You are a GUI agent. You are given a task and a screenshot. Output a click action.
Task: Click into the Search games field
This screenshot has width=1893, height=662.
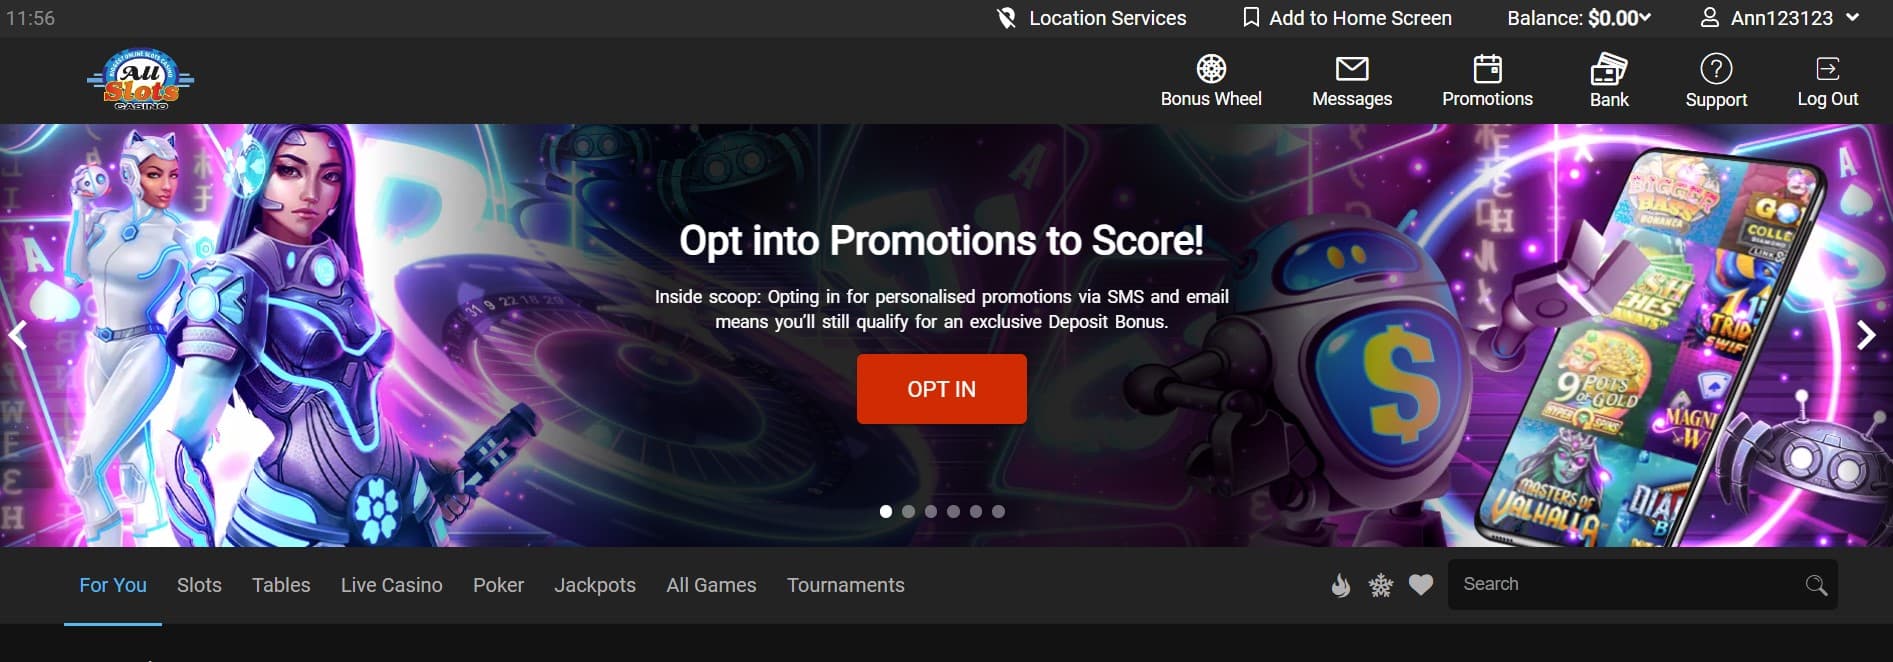point(1642,585)
